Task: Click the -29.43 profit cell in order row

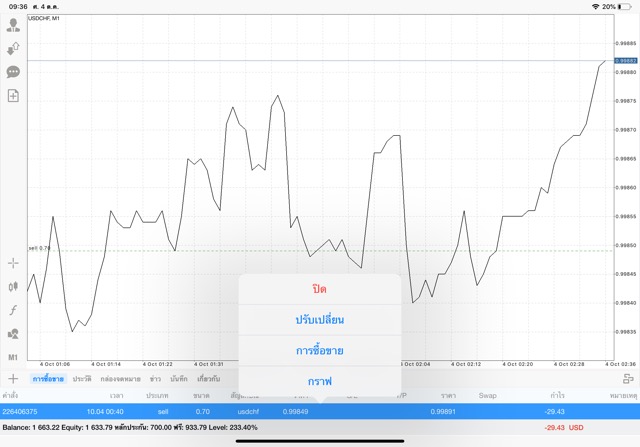Action: coord(554,411)
